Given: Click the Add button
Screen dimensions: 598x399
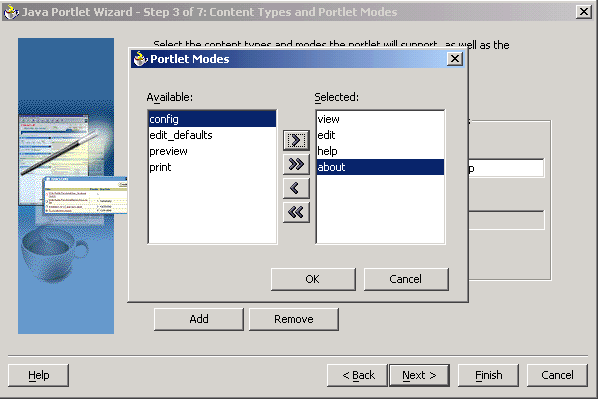Looking at the screenshot, I should tap(199, 319).
